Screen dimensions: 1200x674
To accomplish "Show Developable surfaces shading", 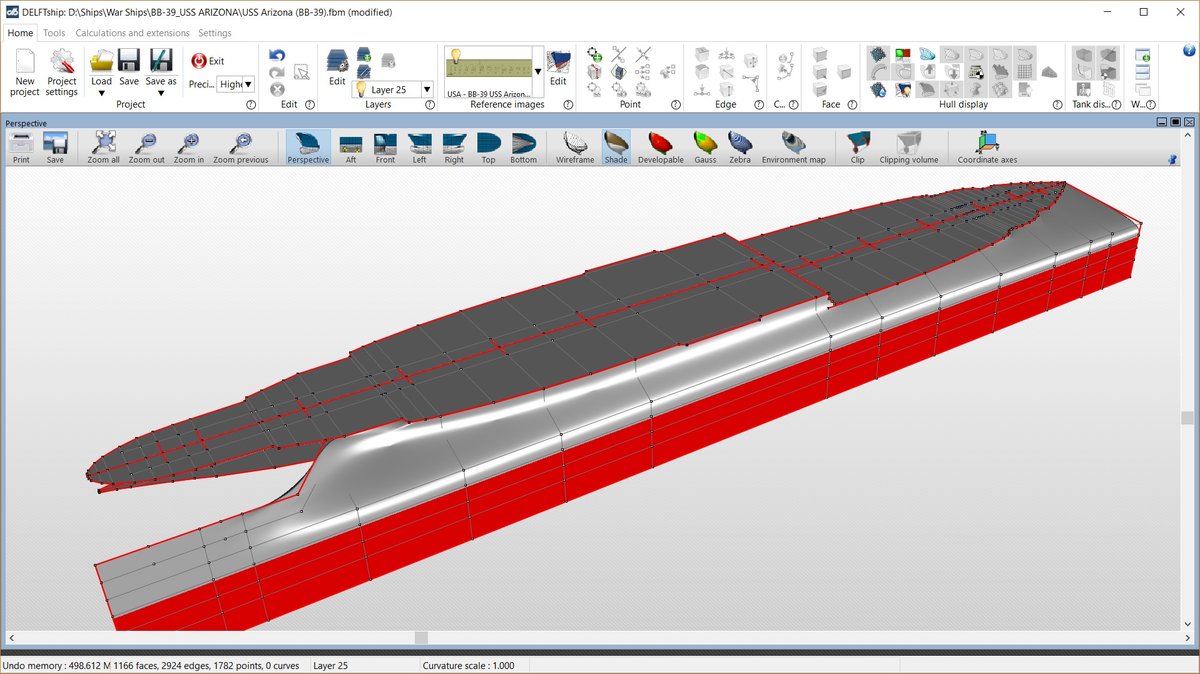I will click(x=660, y=146).
